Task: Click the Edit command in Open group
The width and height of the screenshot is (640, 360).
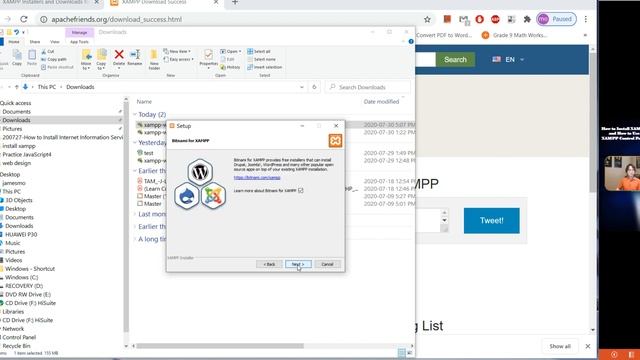Action: [x=228, y=59]
